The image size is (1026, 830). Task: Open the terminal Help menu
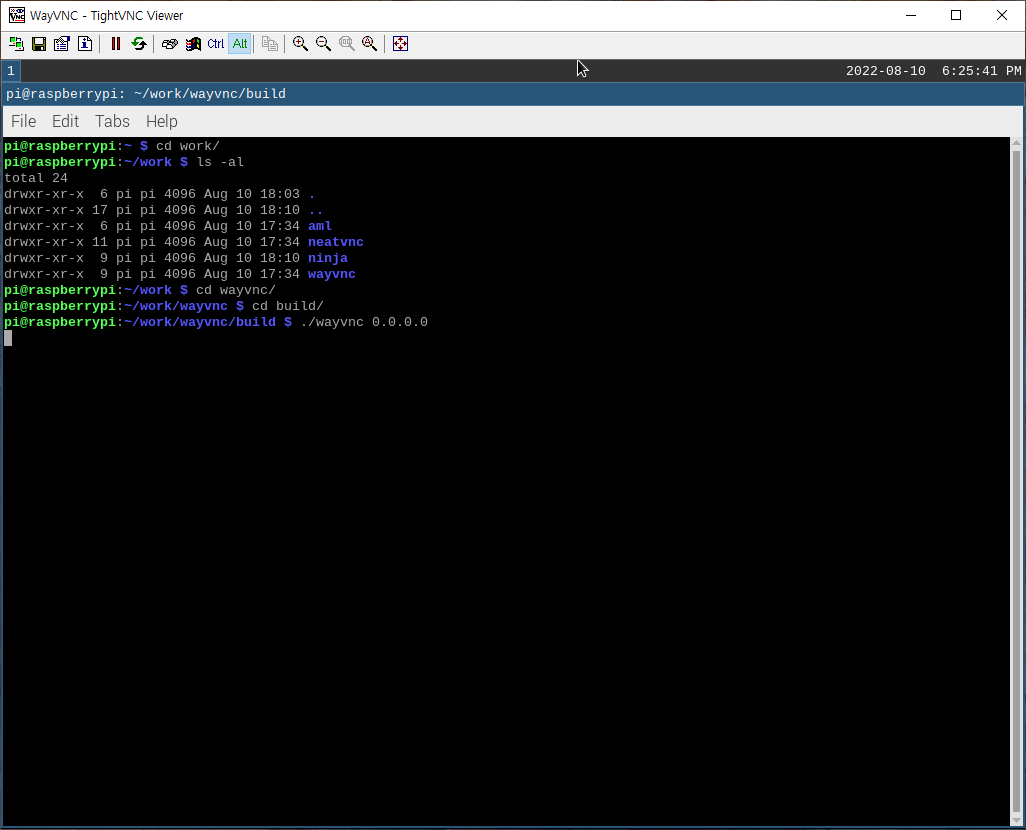(x=162, y=122)
